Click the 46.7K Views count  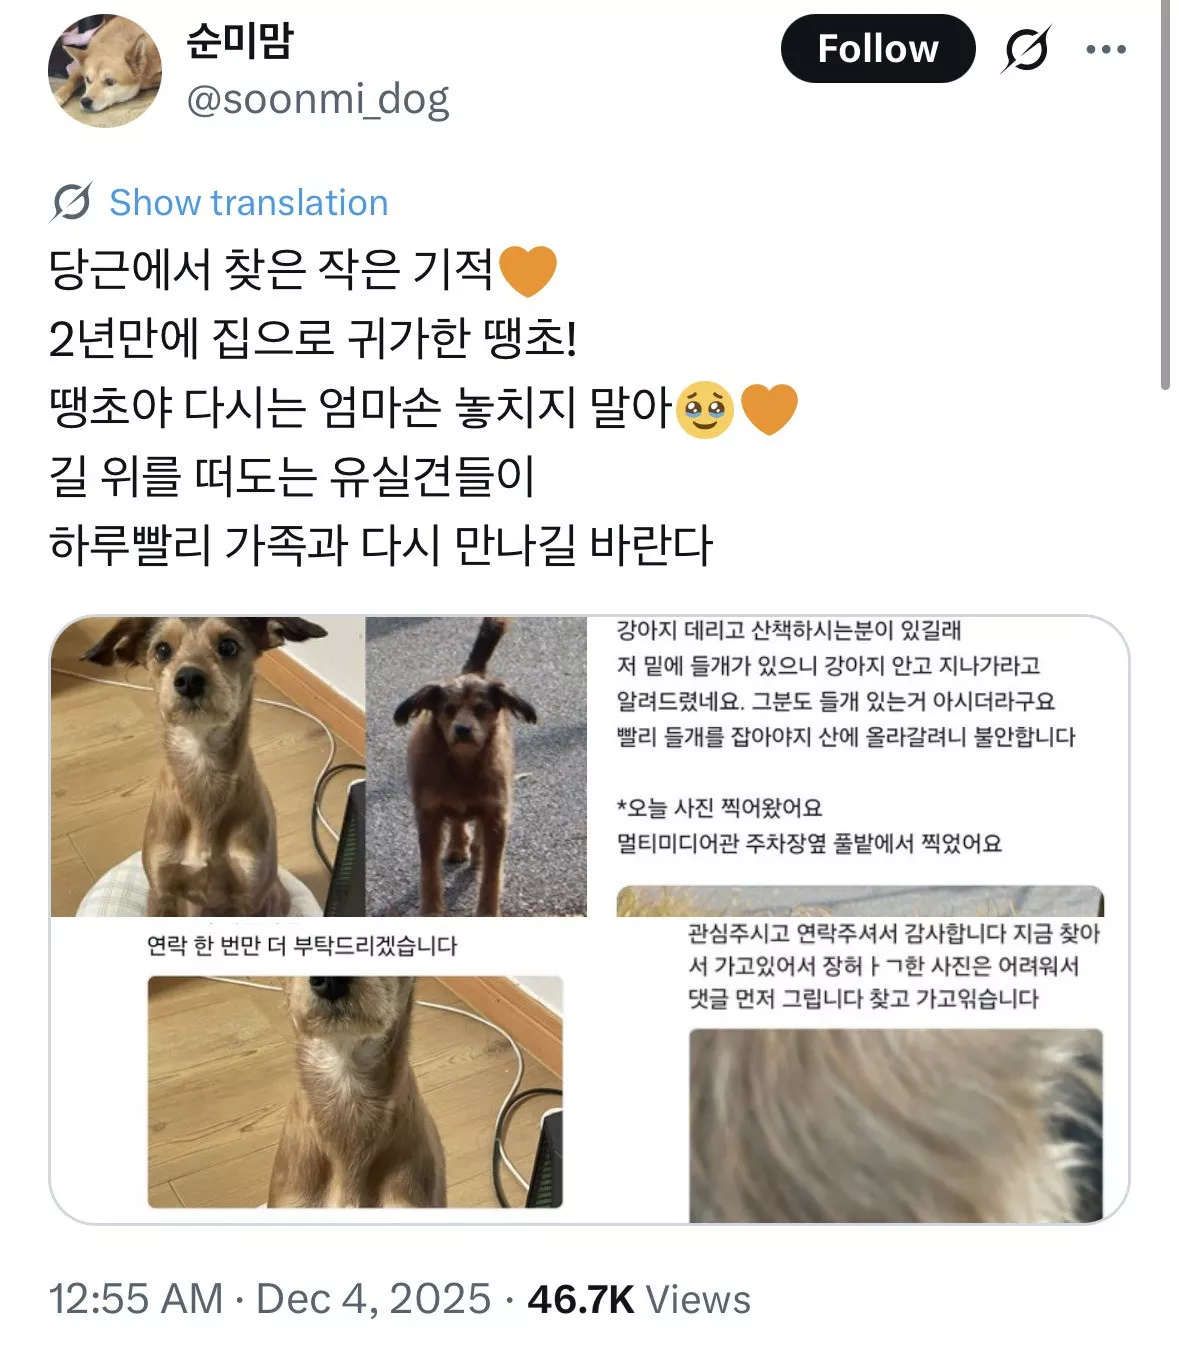click(639, 1299)
